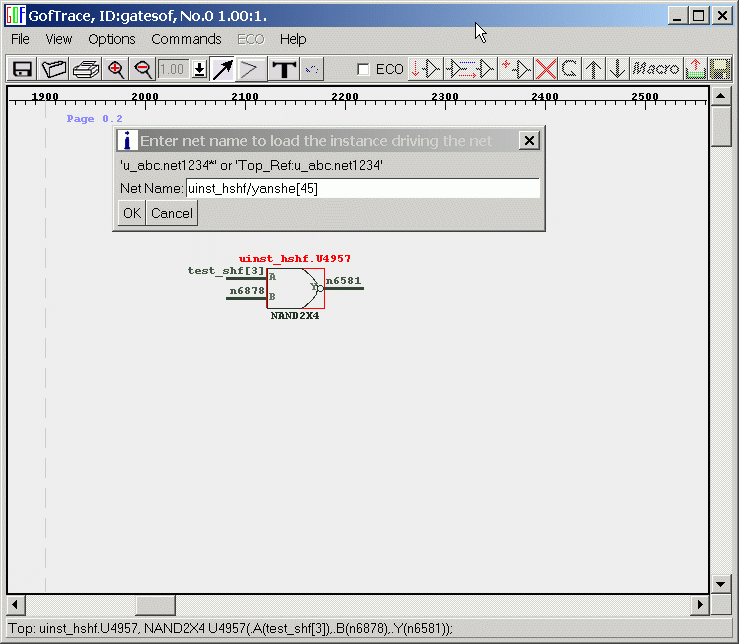The height and width of the screenshot is (644, 739).
Task: Open the View menu
Action: 59,39
